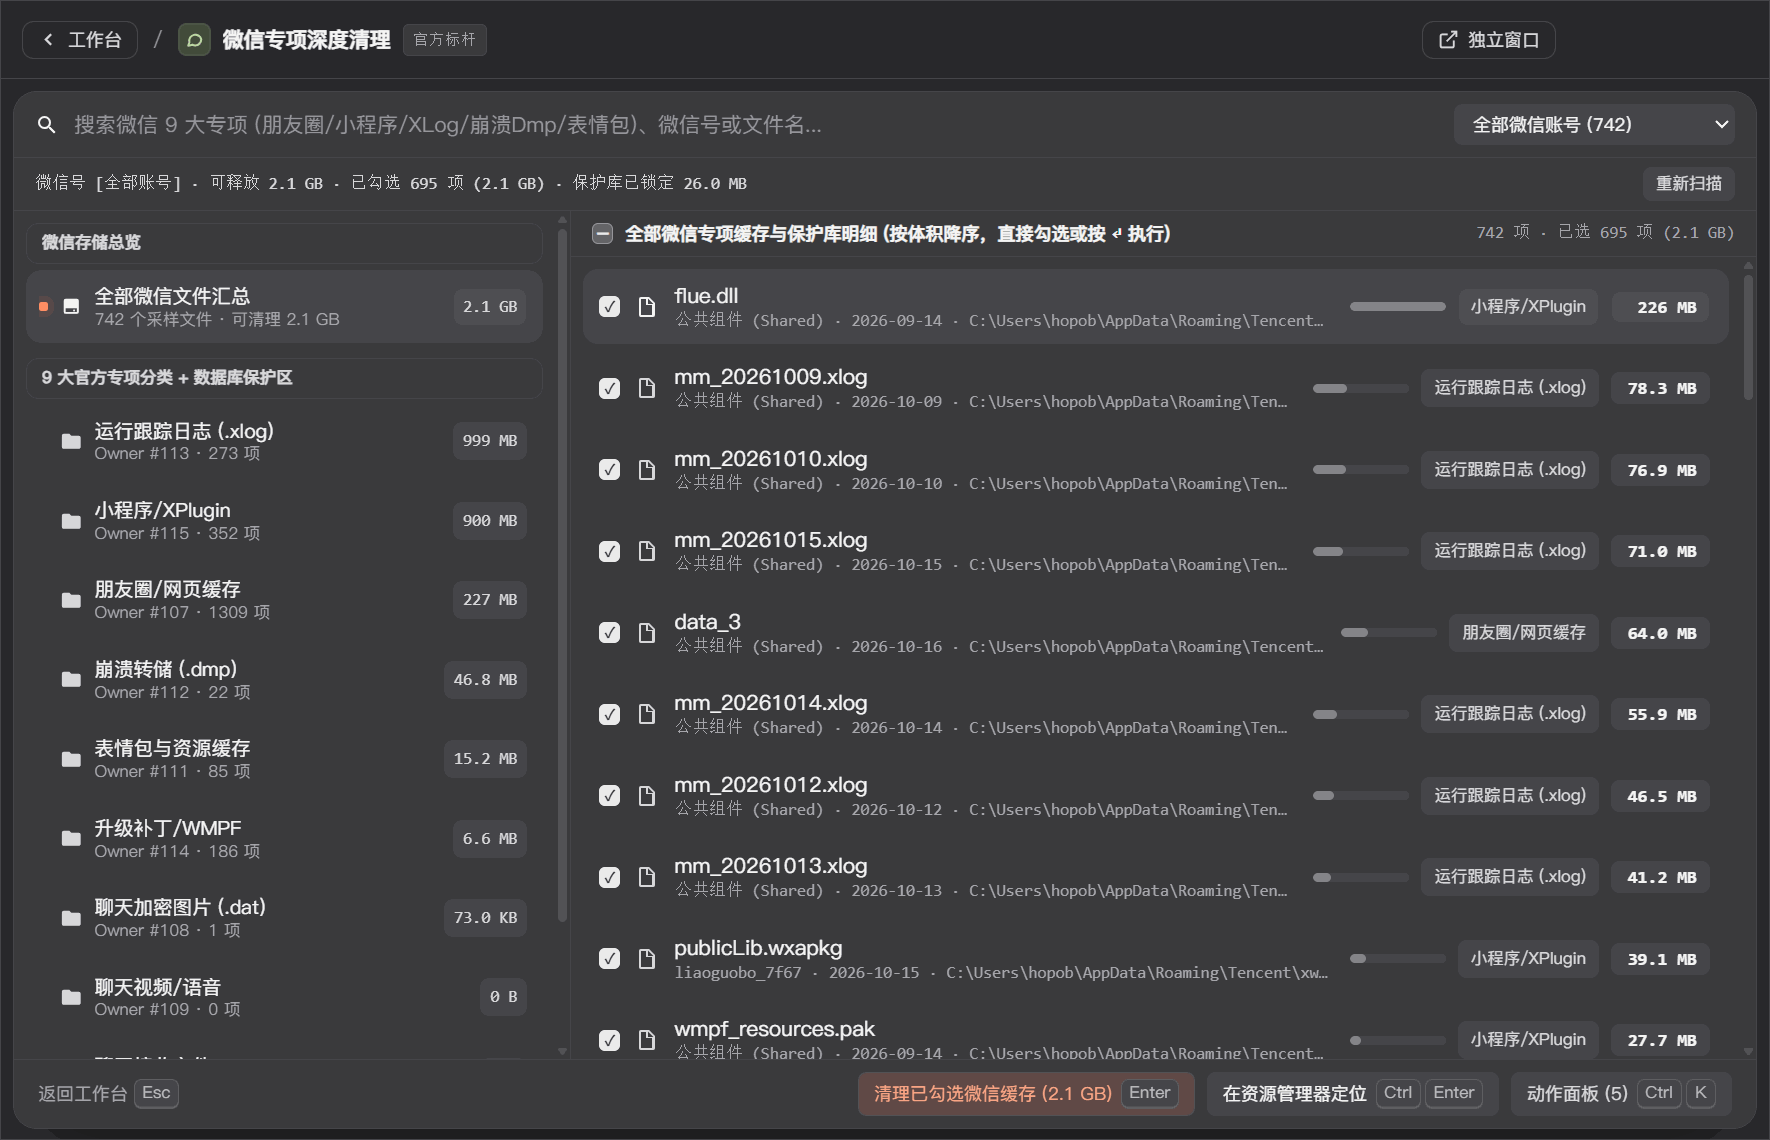This screenshot has height=1140, width=1770.
Task: Click the file icon next to flue.dll
Action: [x=647, y=307]
